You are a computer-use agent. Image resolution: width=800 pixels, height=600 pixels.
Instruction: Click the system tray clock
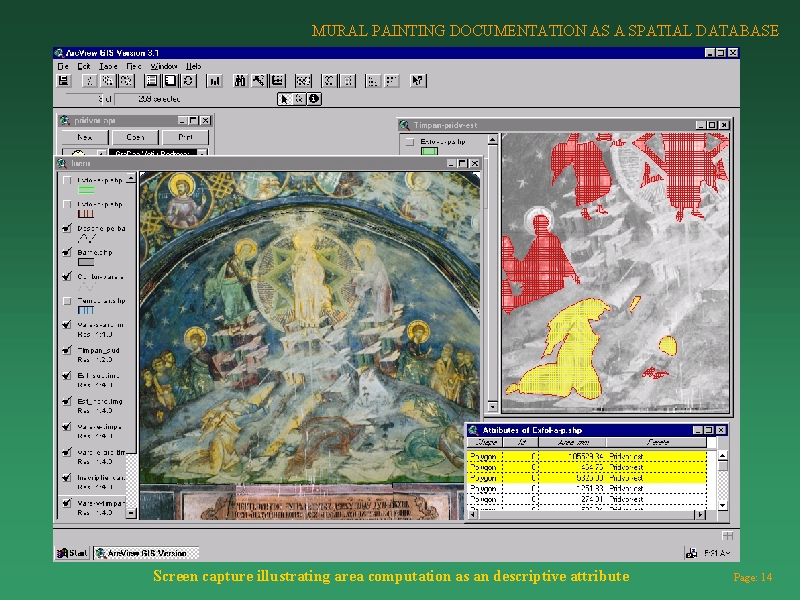point(717,553)
